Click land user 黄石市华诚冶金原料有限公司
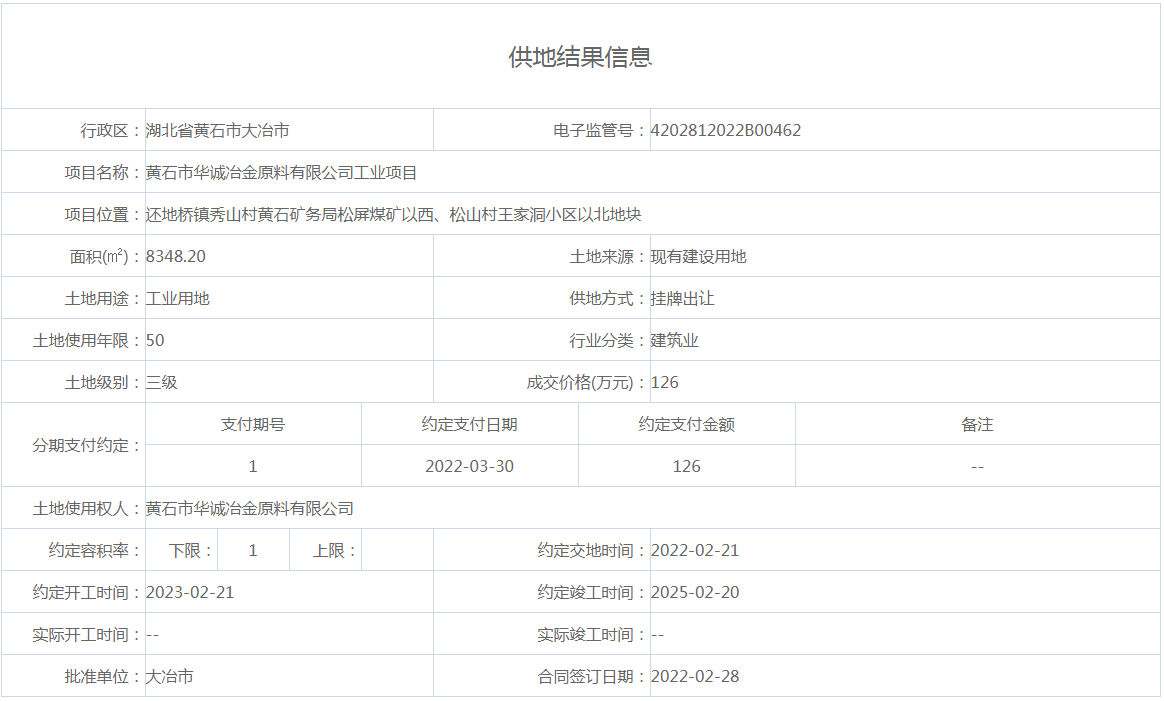The width and height of the screenshot is (1164, 701). tap(249, 509)
